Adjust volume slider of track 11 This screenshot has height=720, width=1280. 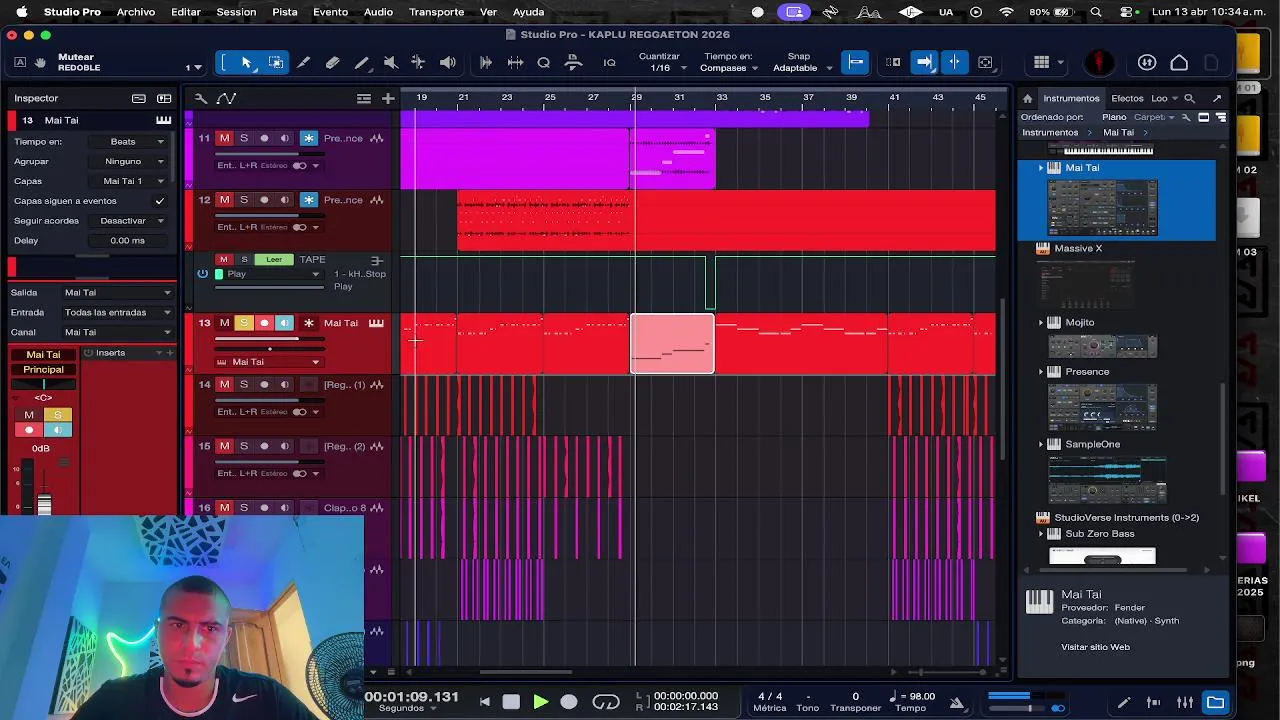coord(271,155)
